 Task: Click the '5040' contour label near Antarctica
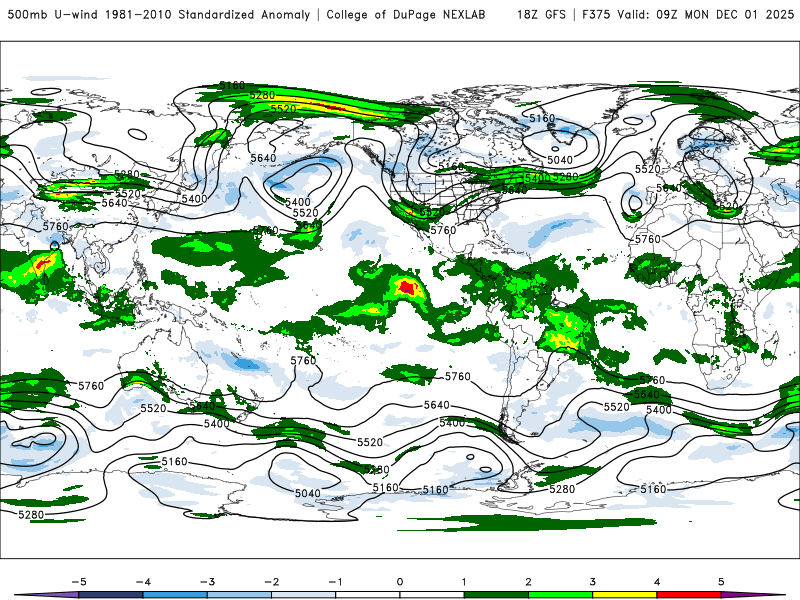(x=308, y=493)
